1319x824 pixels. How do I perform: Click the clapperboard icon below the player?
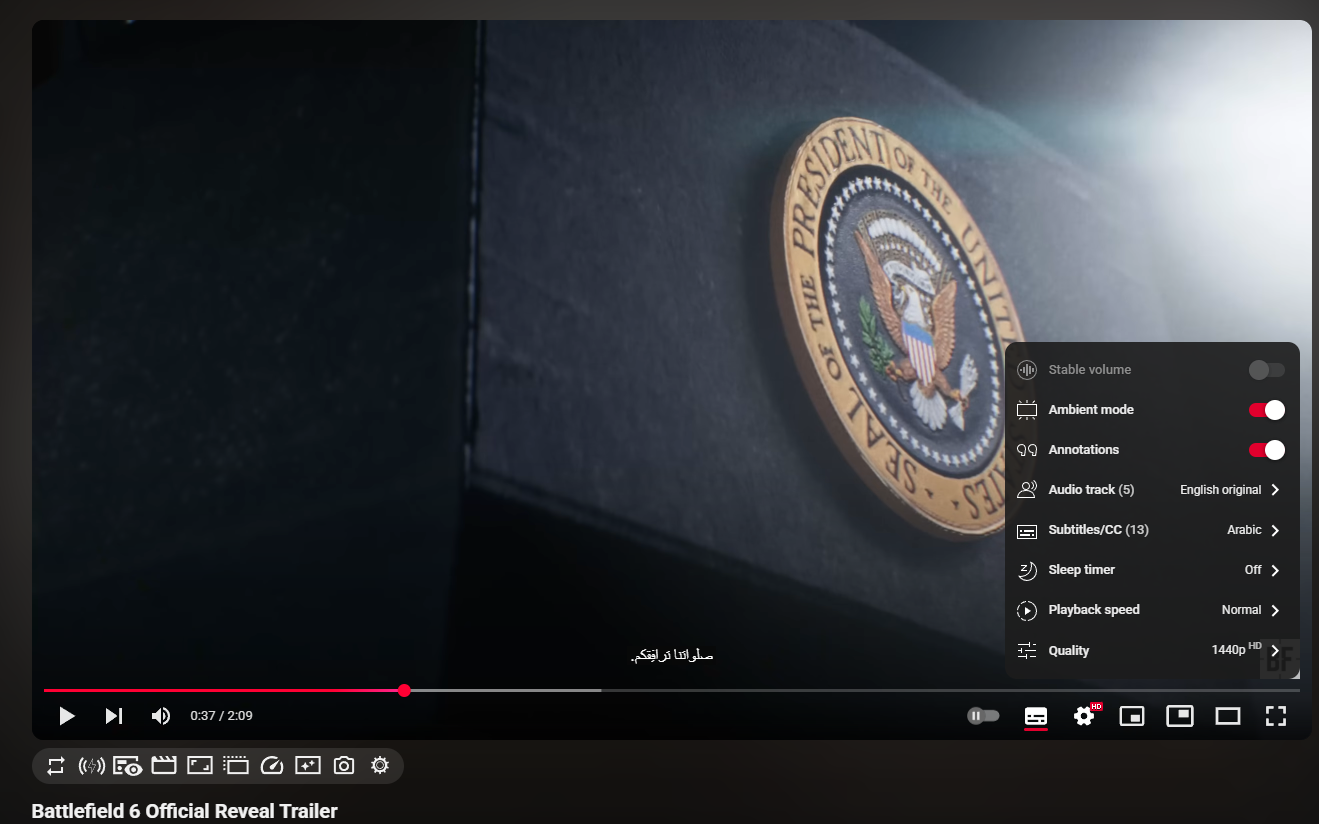164,766
